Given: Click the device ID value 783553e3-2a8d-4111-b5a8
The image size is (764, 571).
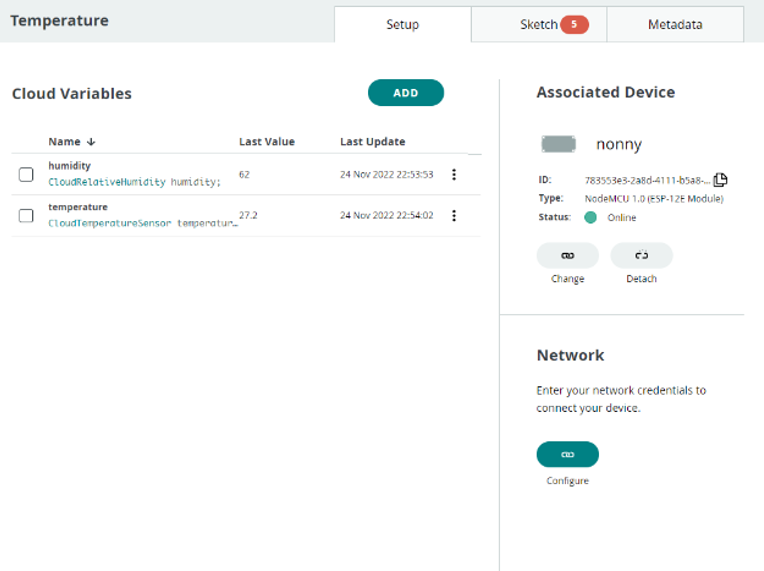Looking at the screenshot, I should coord(648,181).
